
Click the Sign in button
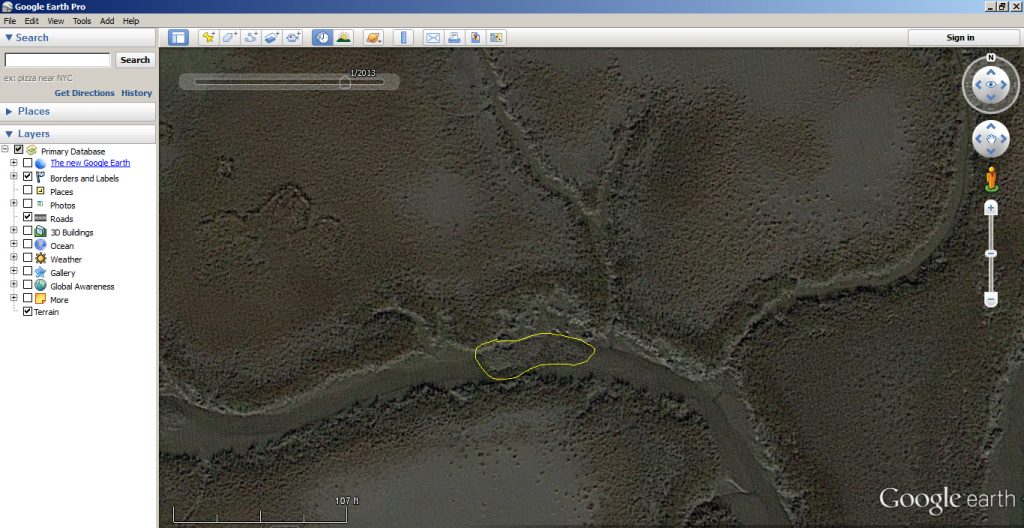(x=960, y=37)
